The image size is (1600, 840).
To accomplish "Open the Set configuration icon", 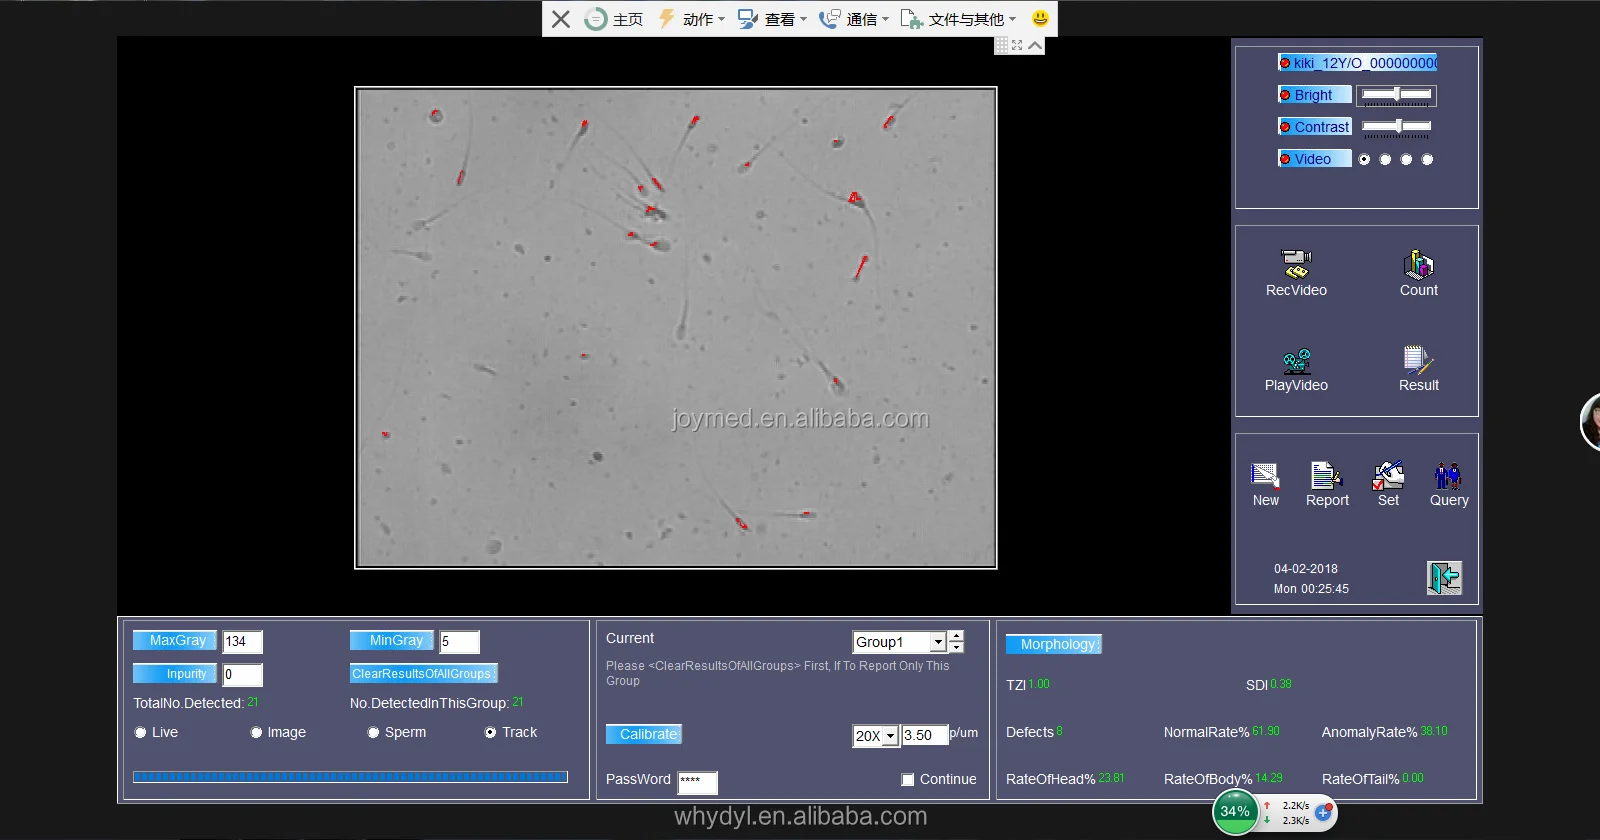I will (1388, 475).
